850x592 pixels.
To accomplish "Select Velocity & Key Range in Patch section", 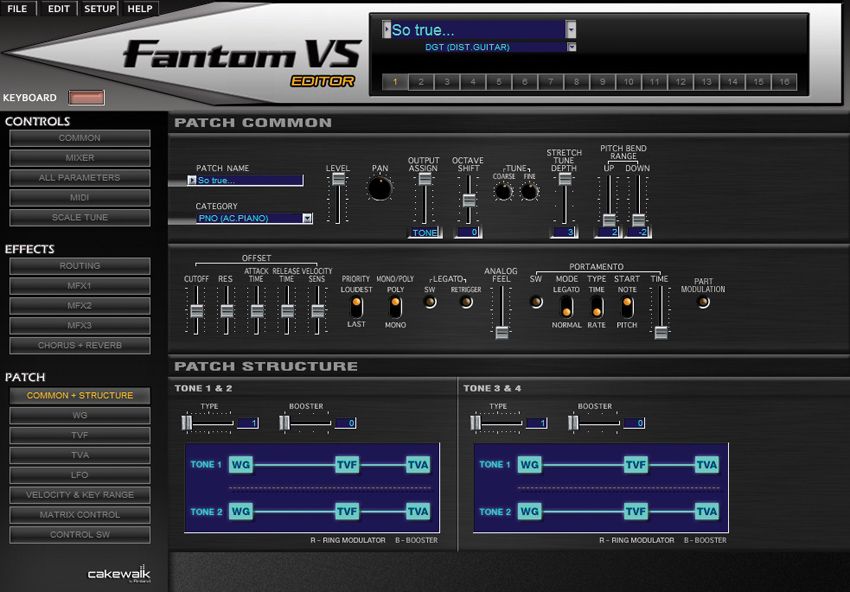I will point(79,494).
